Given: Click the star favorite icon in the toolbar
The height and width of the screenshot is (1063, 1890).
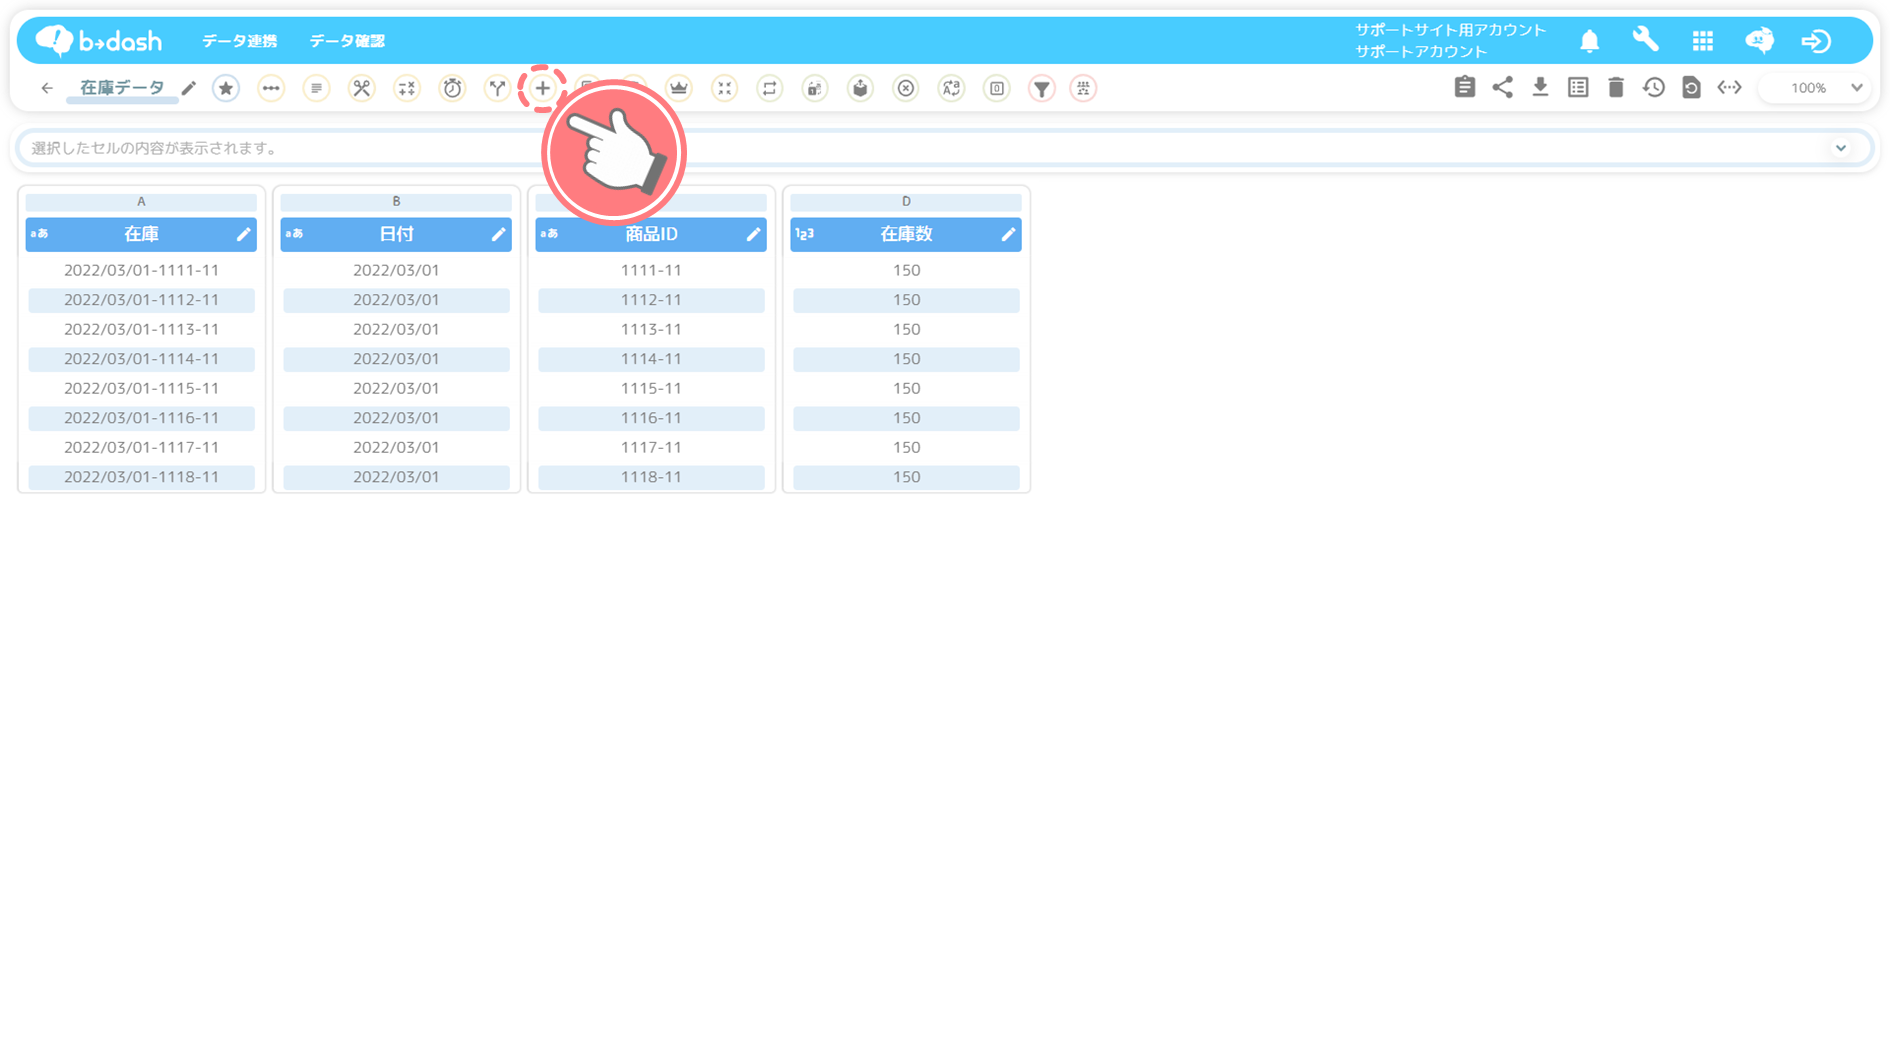Looking at the screenshot, I should point(226,88).
